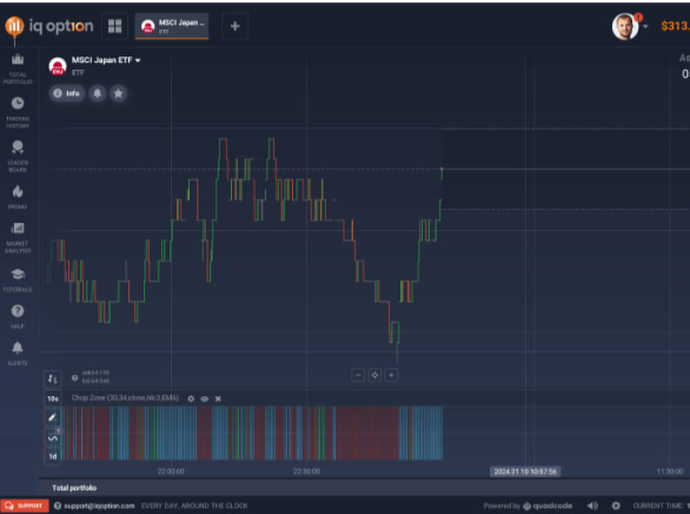
Task: Click the support@iqoption.com email link
Action: click(99, 506)
